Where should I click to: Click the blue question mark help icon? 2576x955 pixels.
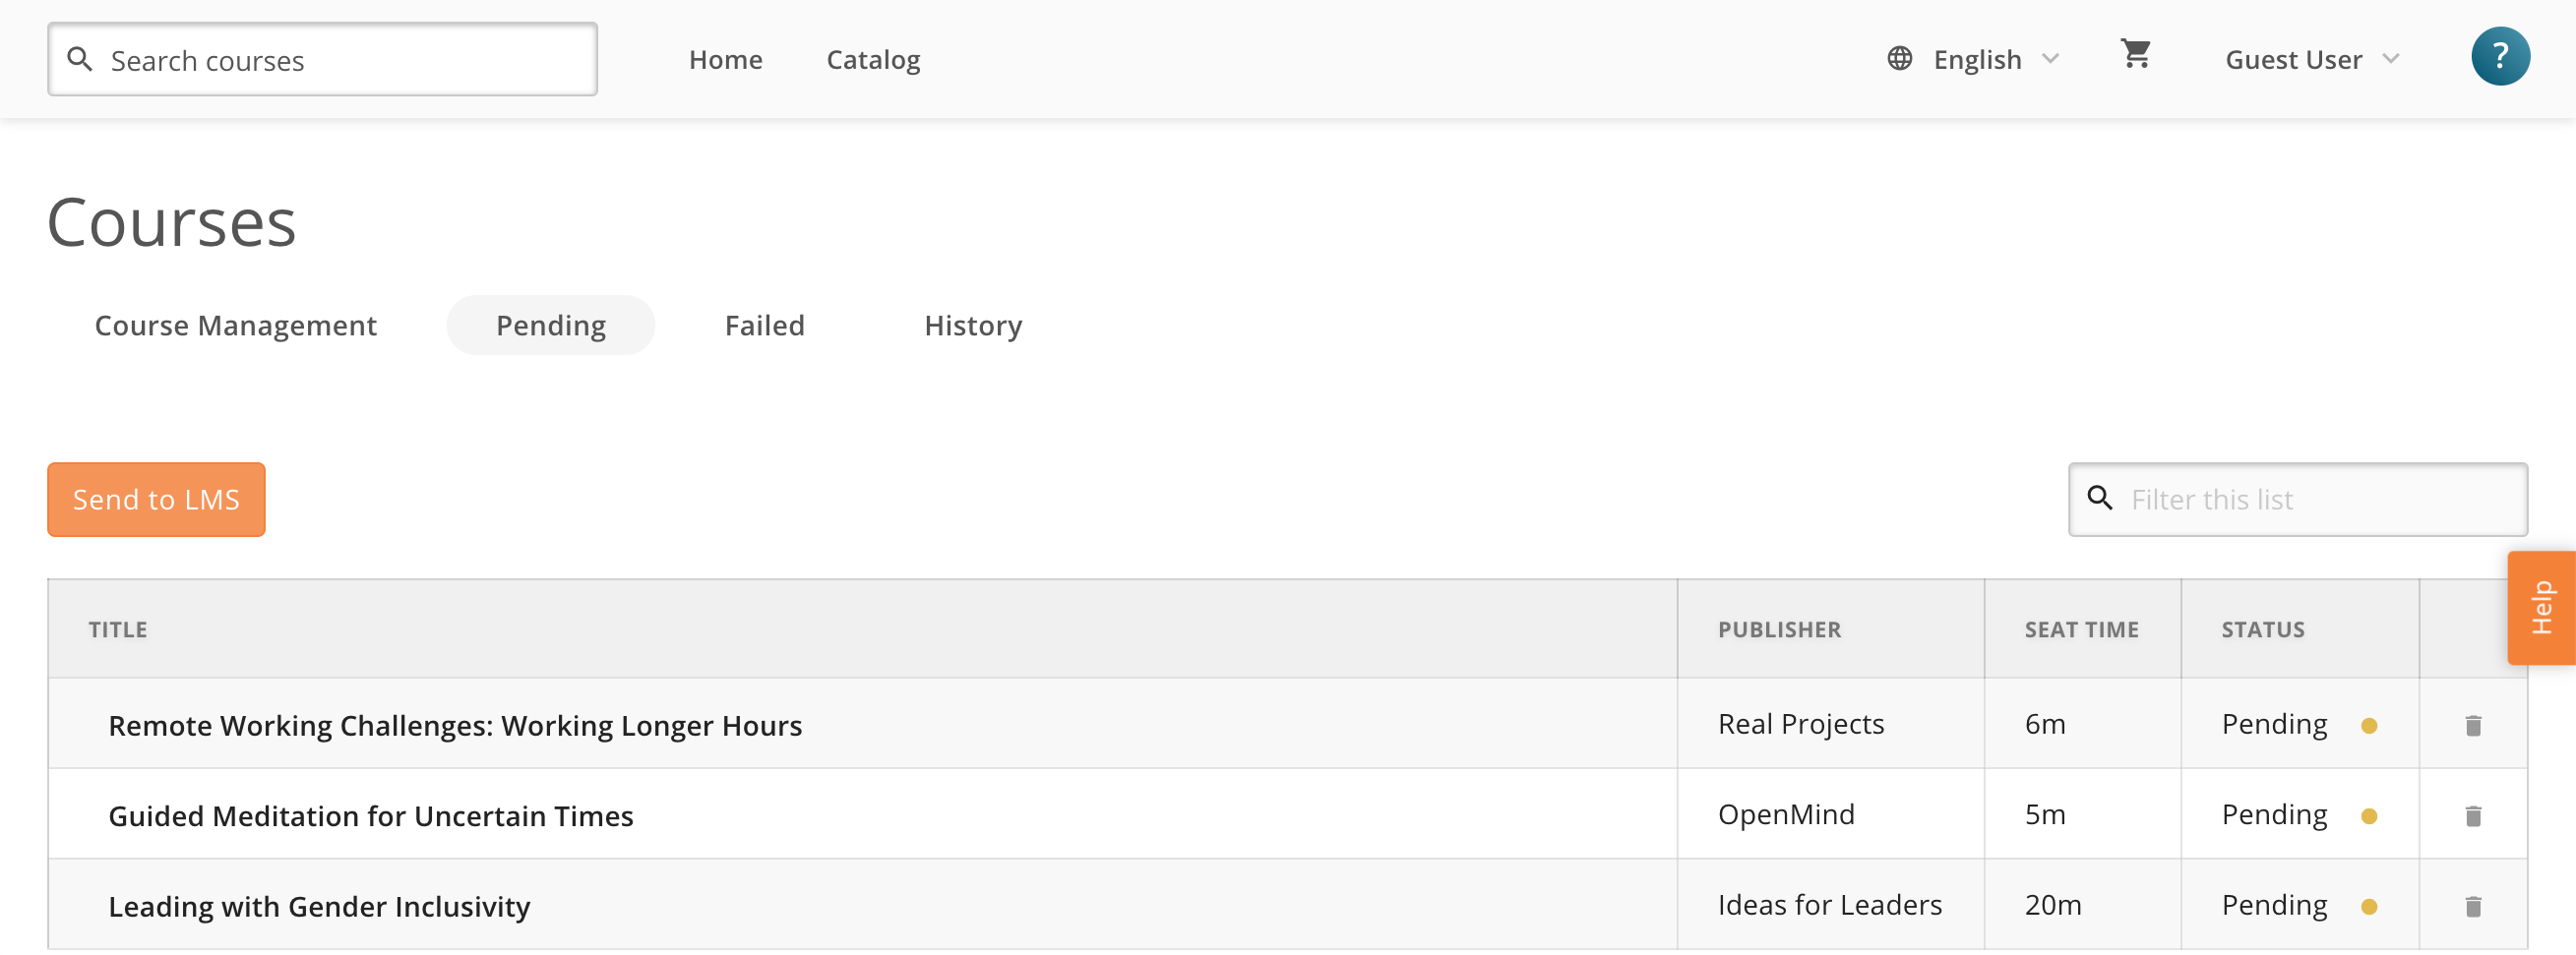coord(2500,56)
